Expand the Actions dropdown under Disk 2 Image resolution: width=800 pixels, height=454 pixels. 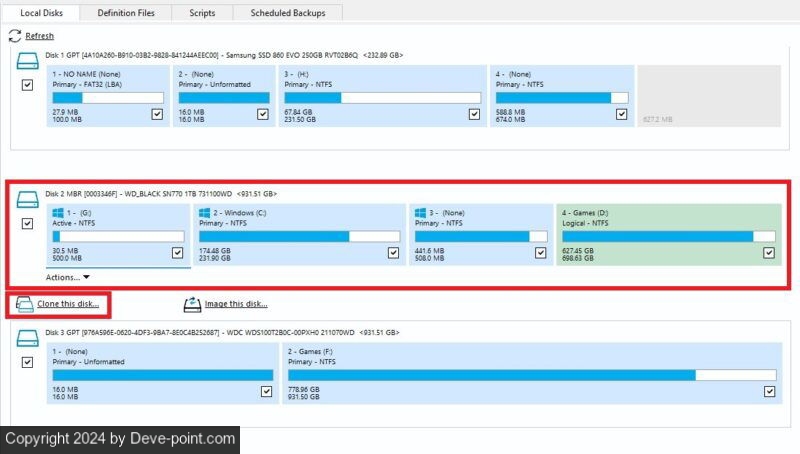tap(68, 277)
